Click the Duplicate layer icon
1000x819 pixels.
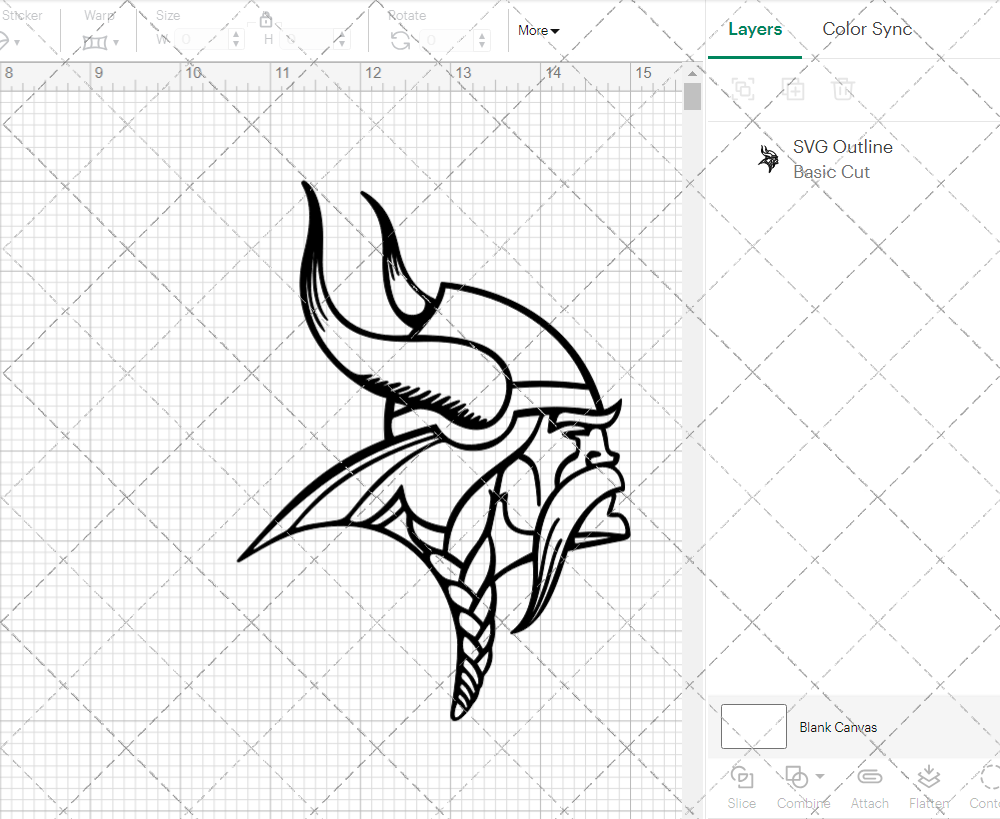[x=794, y=89]
